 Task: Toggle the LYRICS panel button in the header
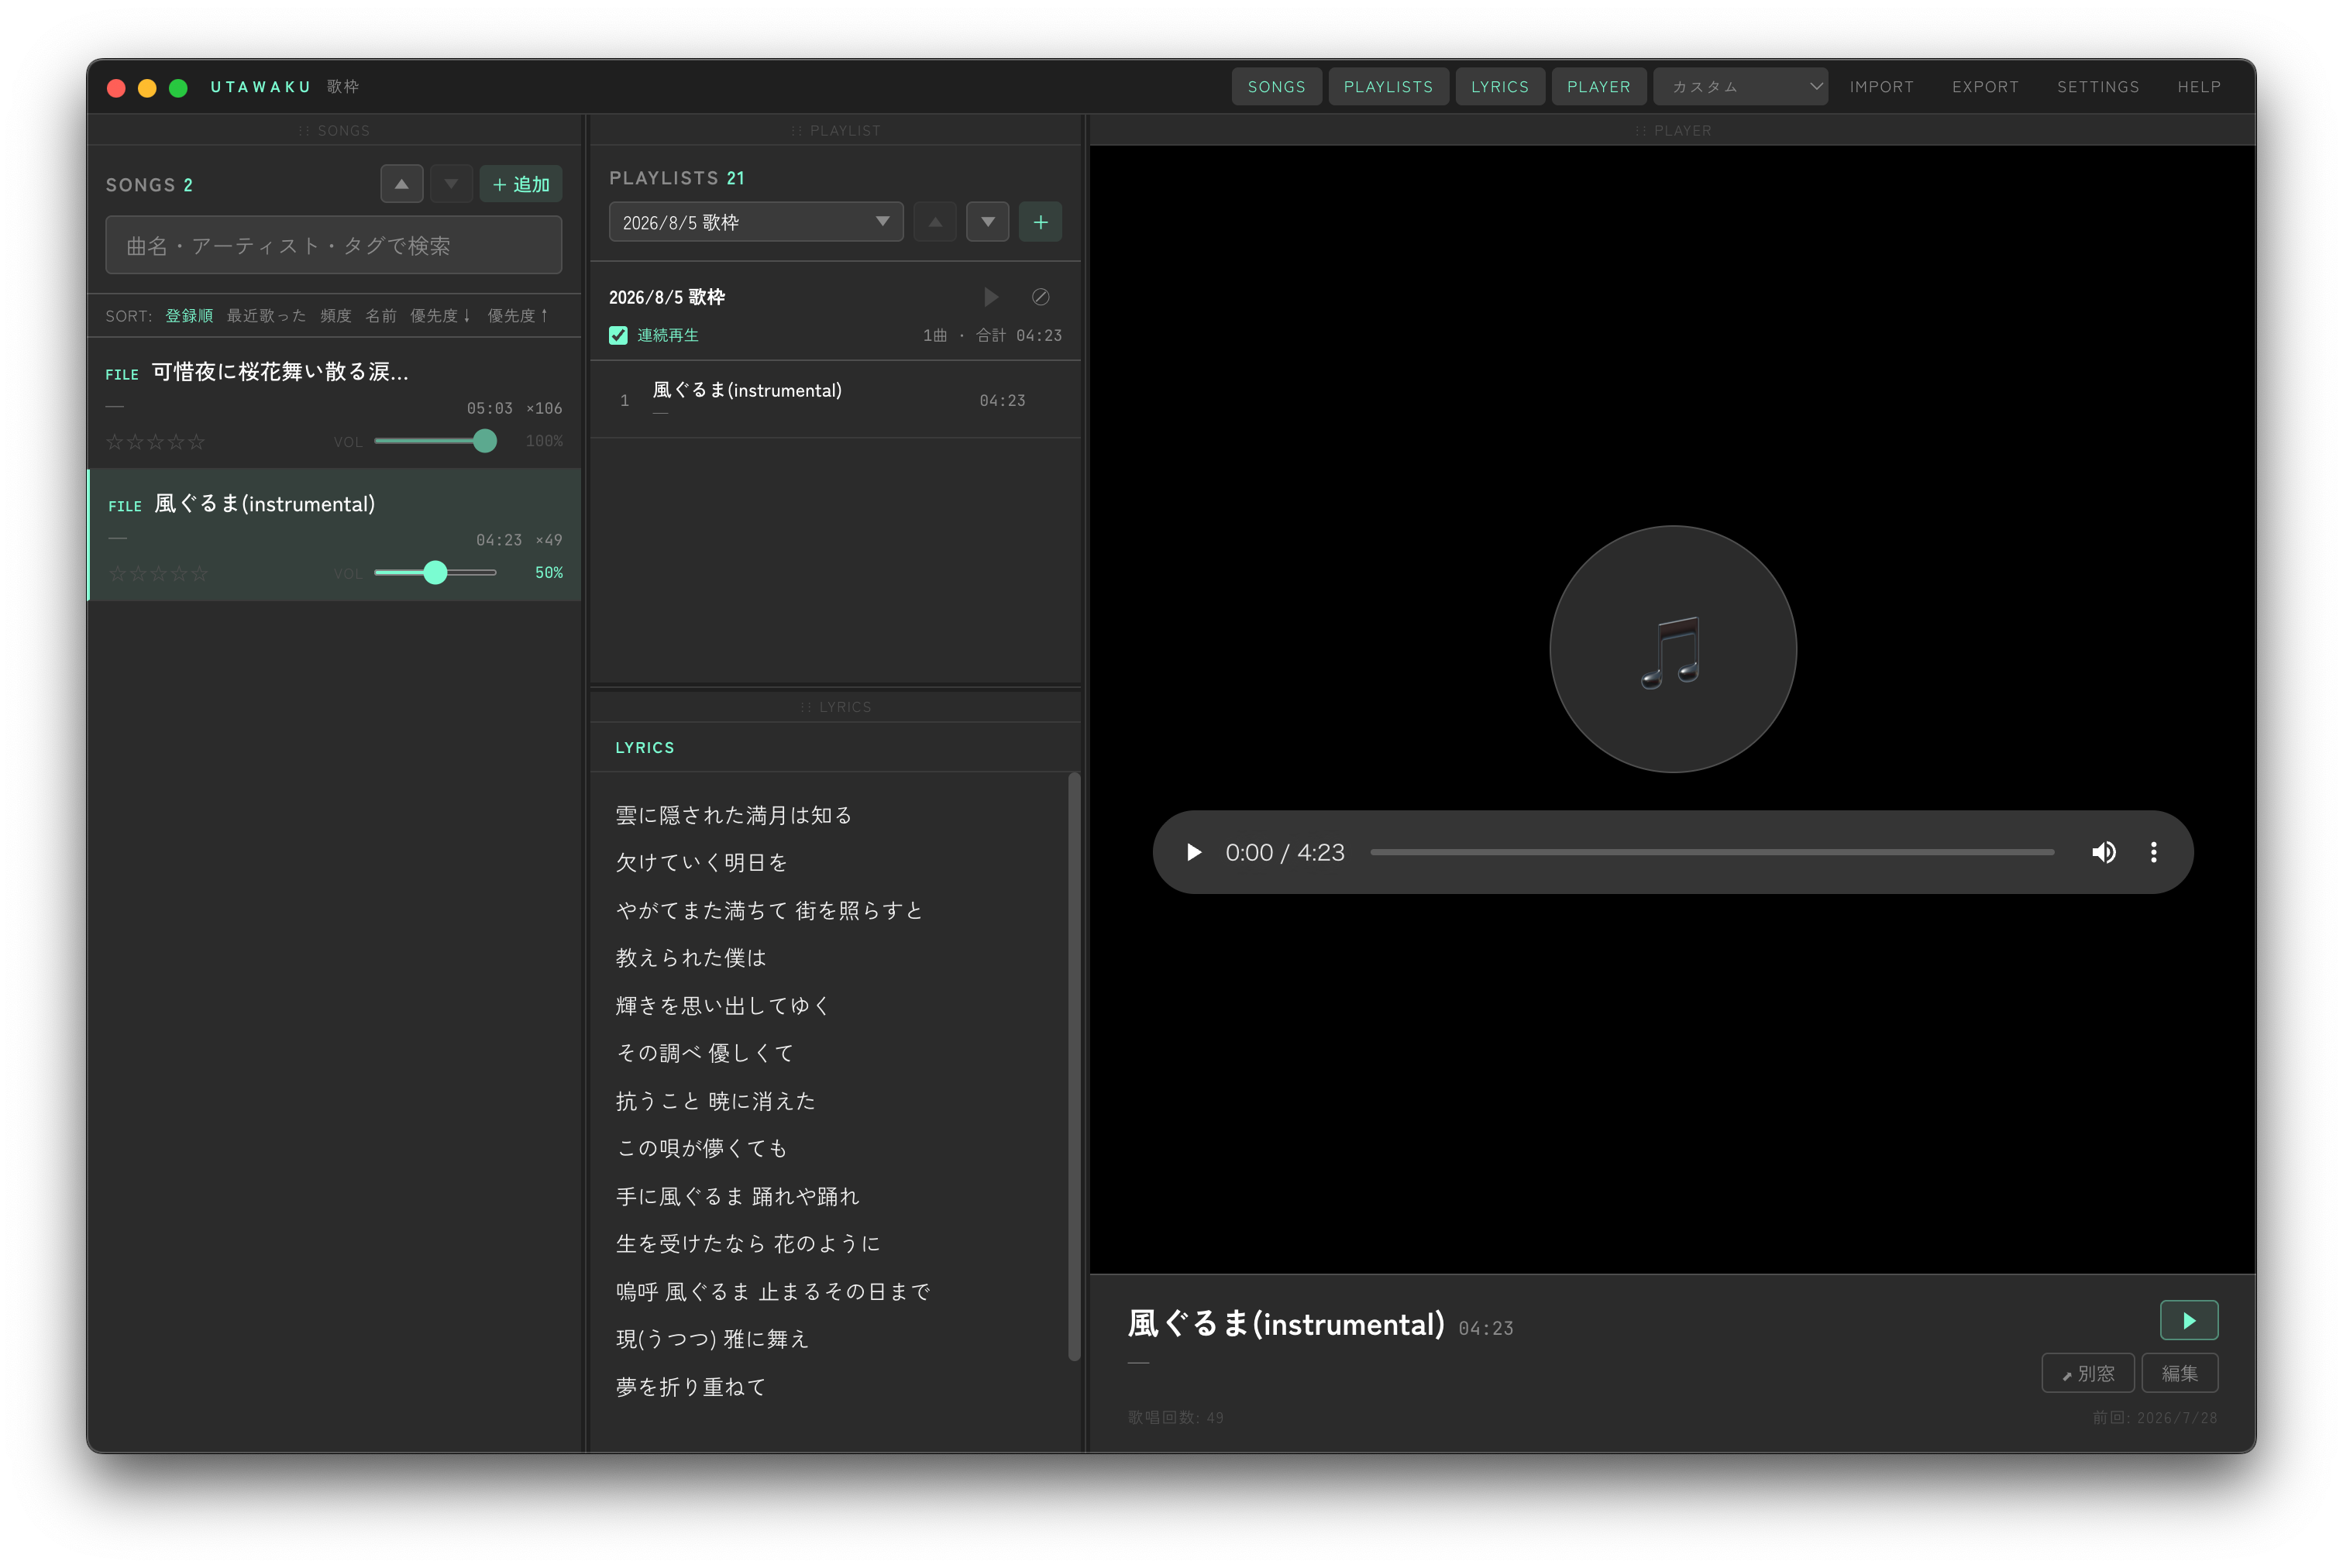tap(1499, 87)
